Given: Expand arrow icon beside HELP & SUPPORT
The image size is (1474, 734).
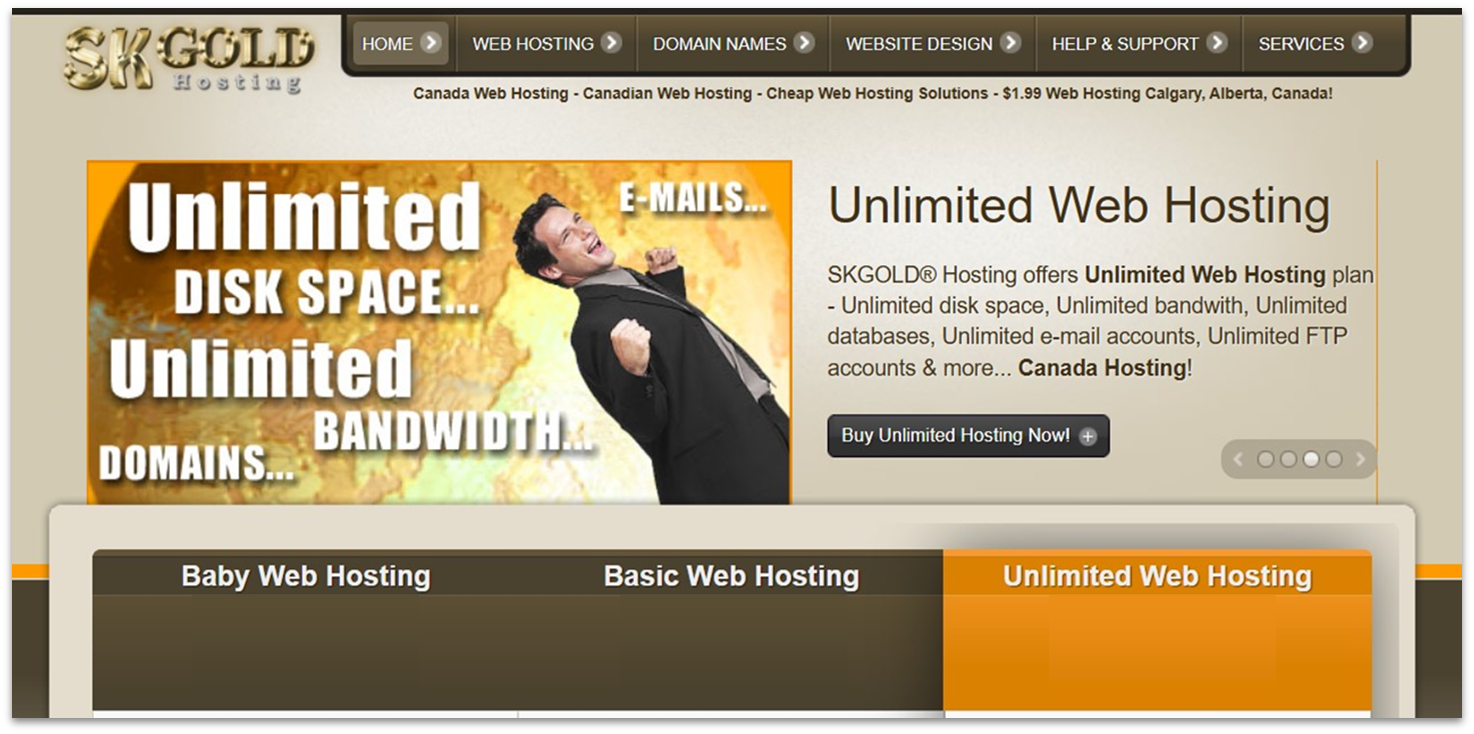Looking at the screenshot, I should click(1216, 42).
